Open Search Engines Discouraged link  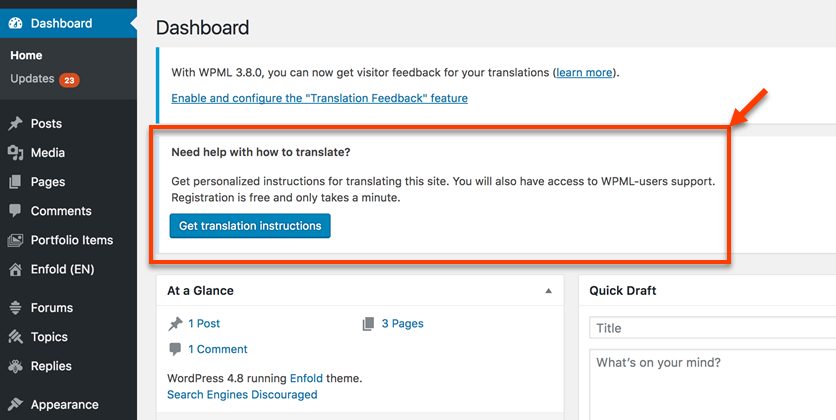[242, 395]
